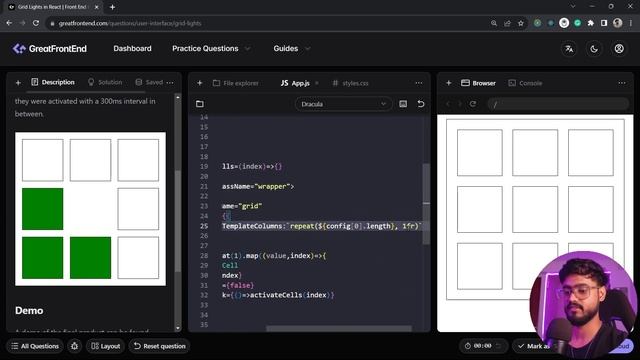This screenshot has width=640, height=360.
Task: Open the Dracula theme dropdown
Action: (x=343, y=104)
